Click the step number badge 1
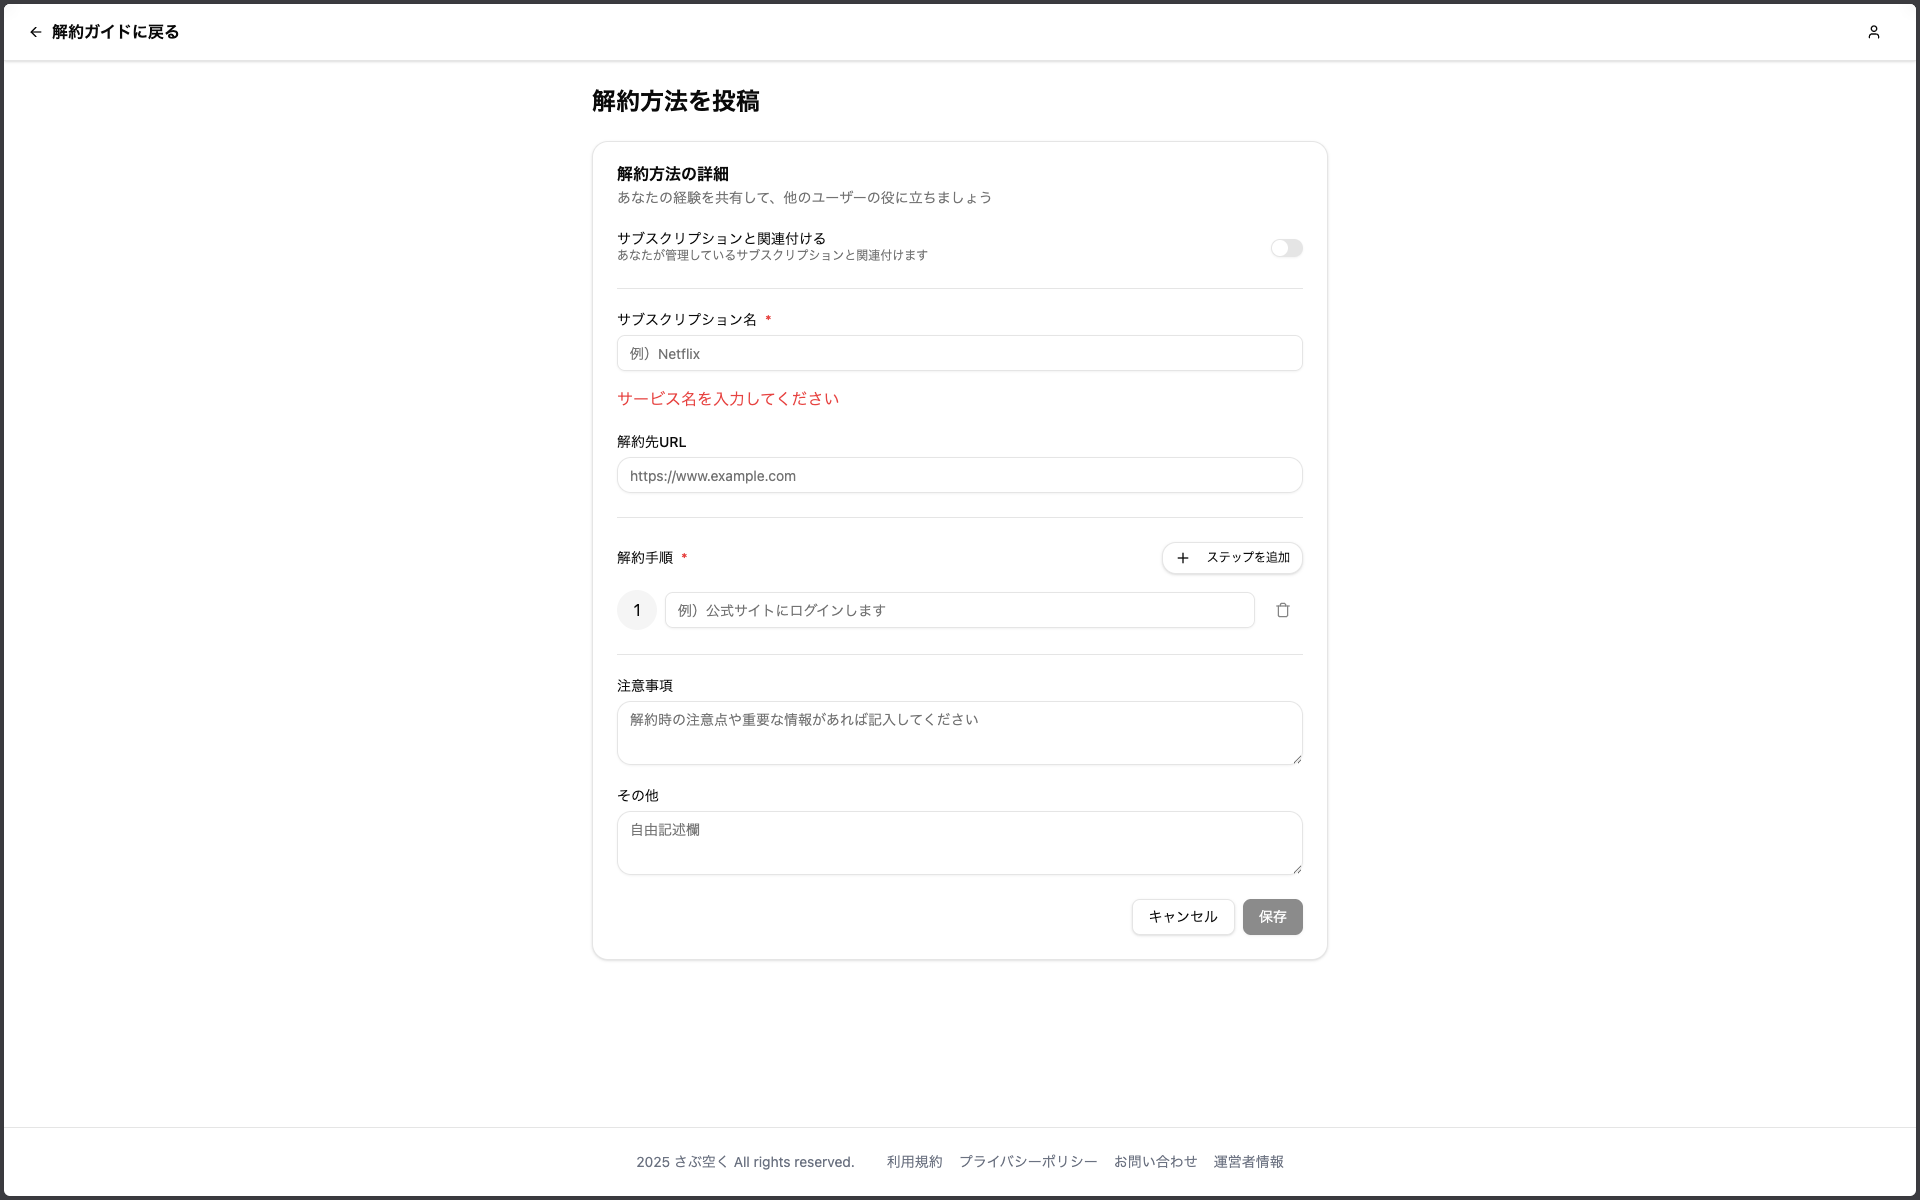1920x1200 pixels. (x=637, y=610)
